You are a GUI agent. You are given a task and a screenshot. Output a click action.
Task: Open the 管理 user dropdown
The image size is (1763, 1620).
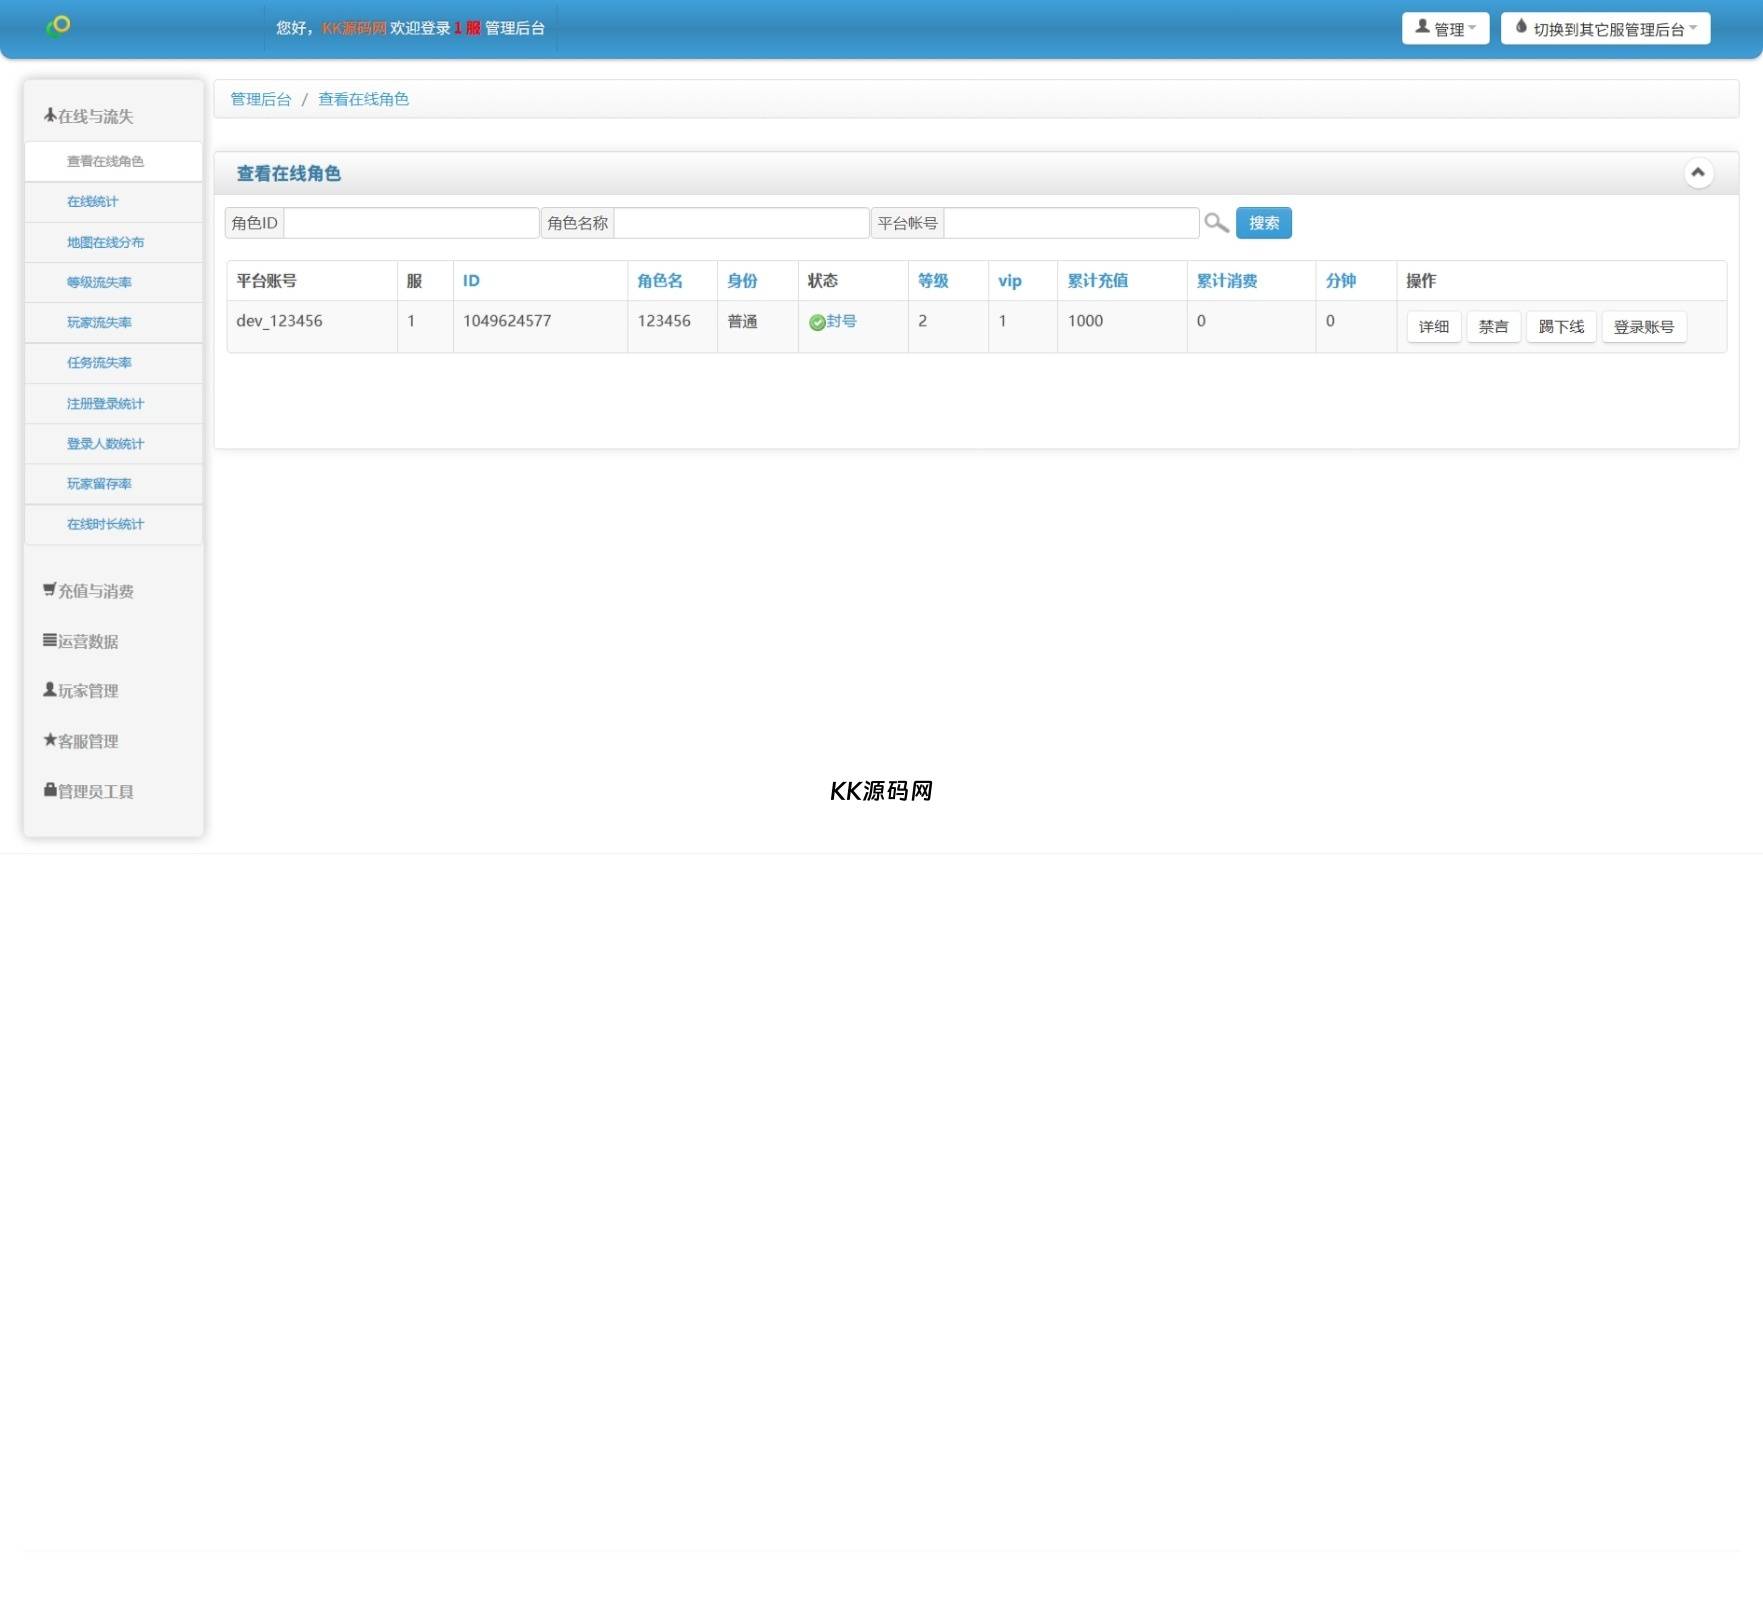(x=1445, y=29)
